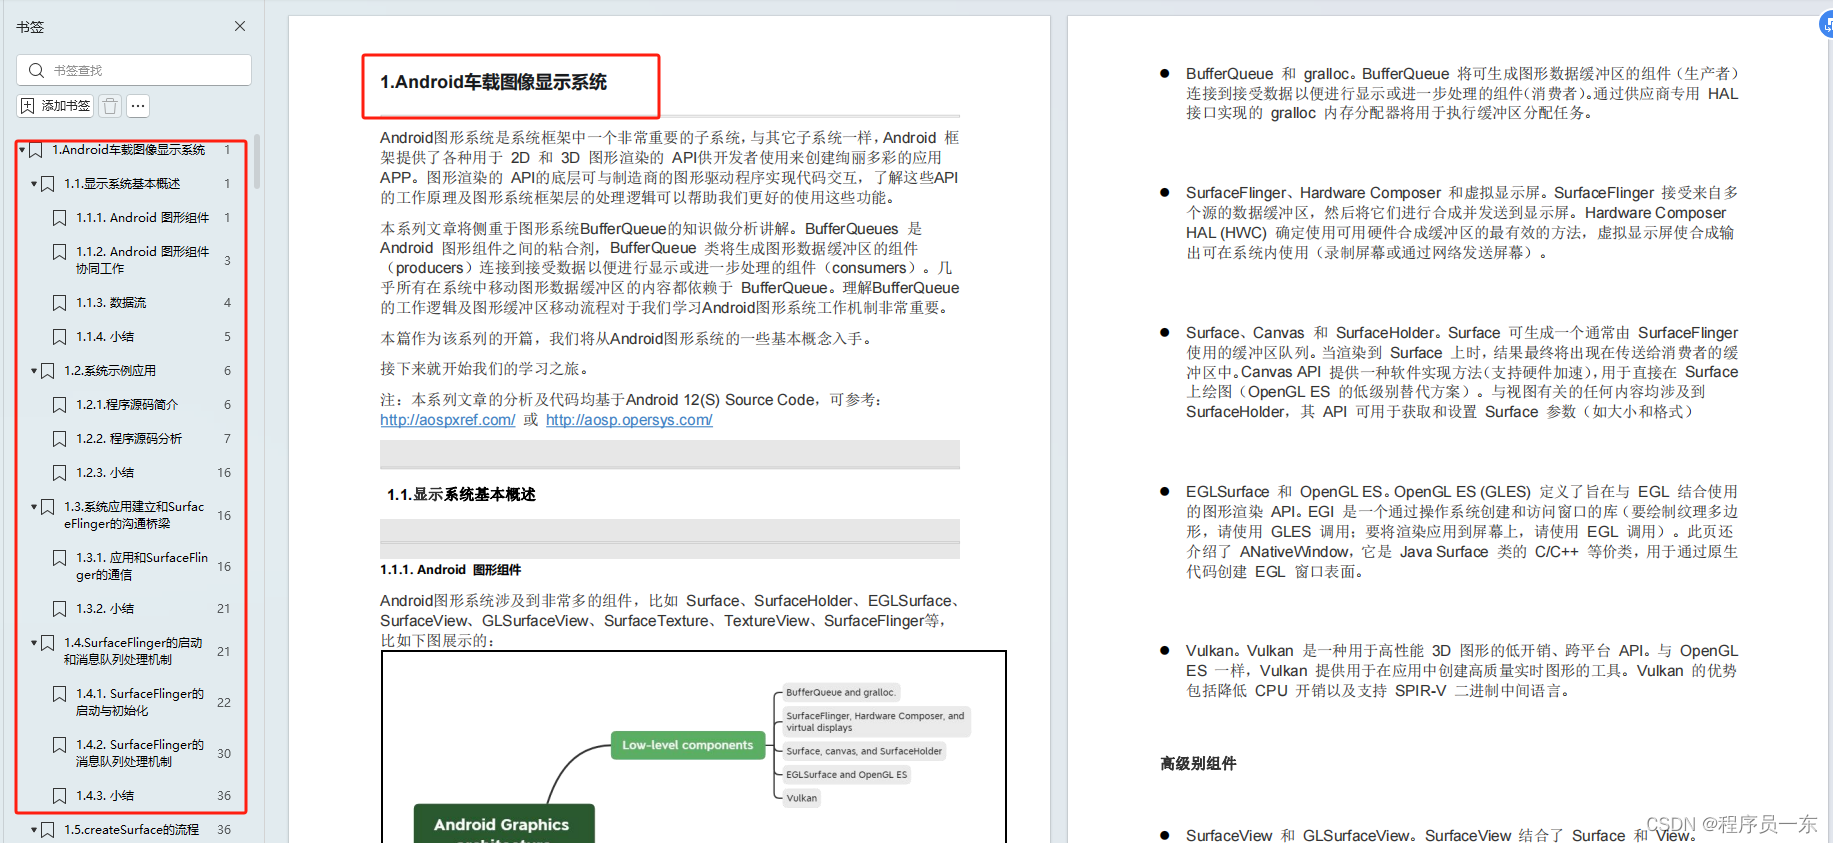Close the 书签 bookmarks panel
Screen dimensions: 1833x843
(x=240, y=26)
